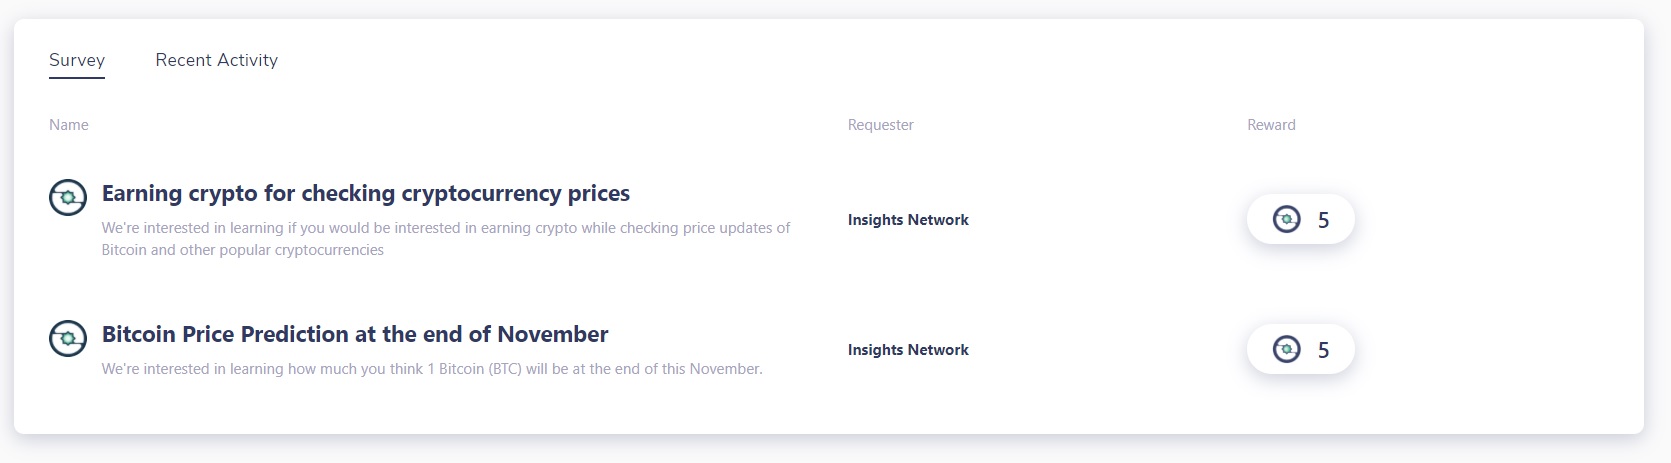
Task: Select Insights Network requester of Earning crypto survey
Action: click(908, 220)
